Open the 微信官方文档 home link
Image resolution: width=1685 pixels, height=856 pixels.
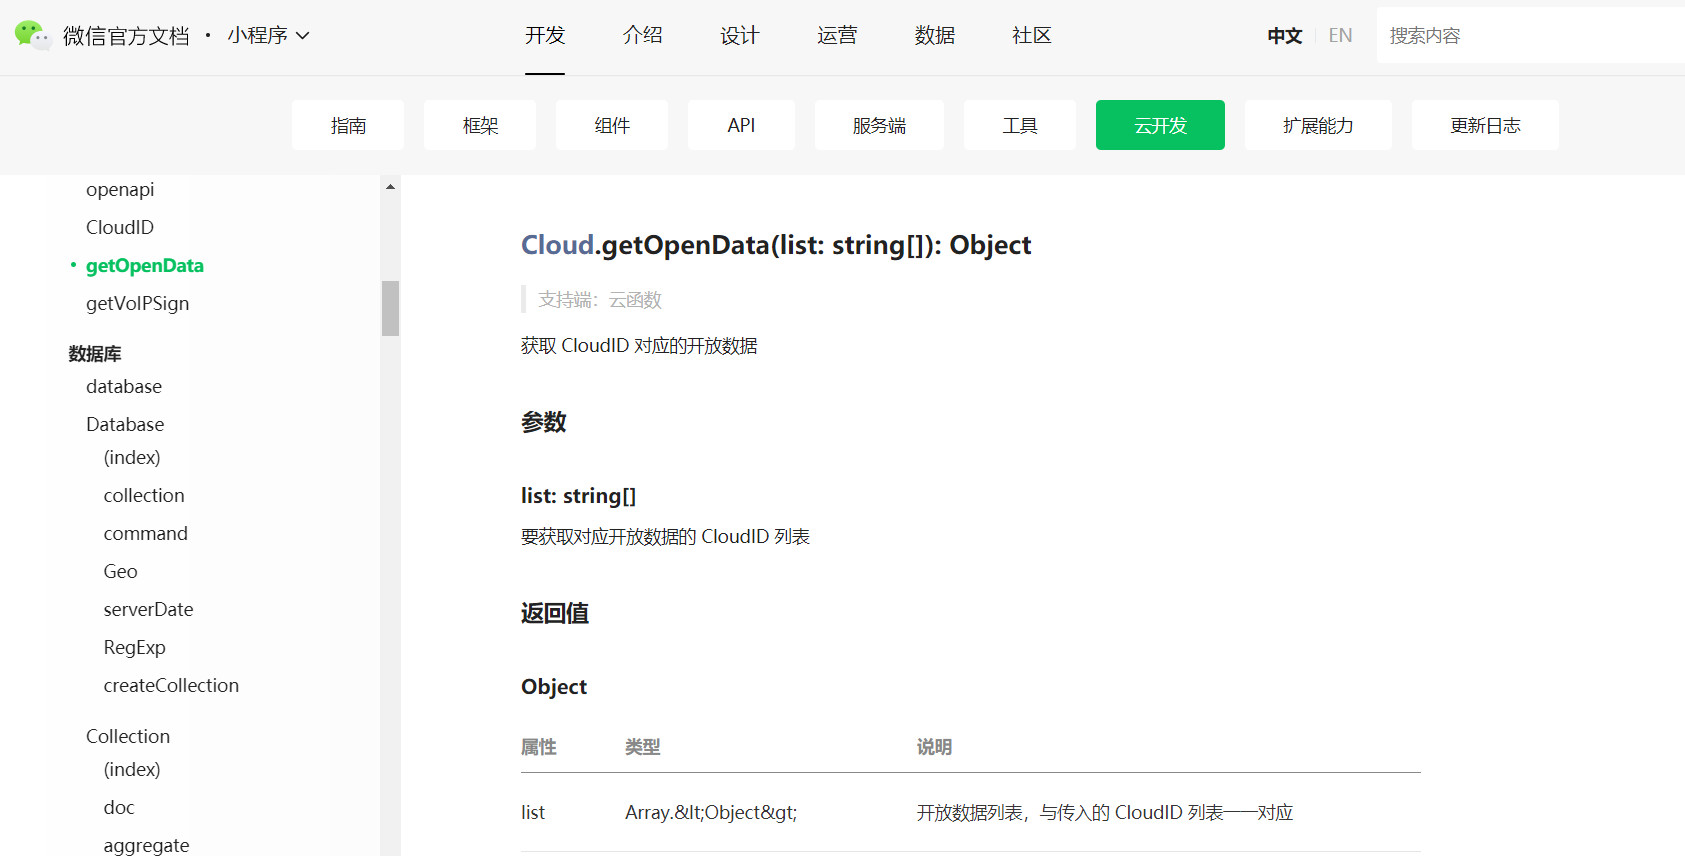[126, 36]
